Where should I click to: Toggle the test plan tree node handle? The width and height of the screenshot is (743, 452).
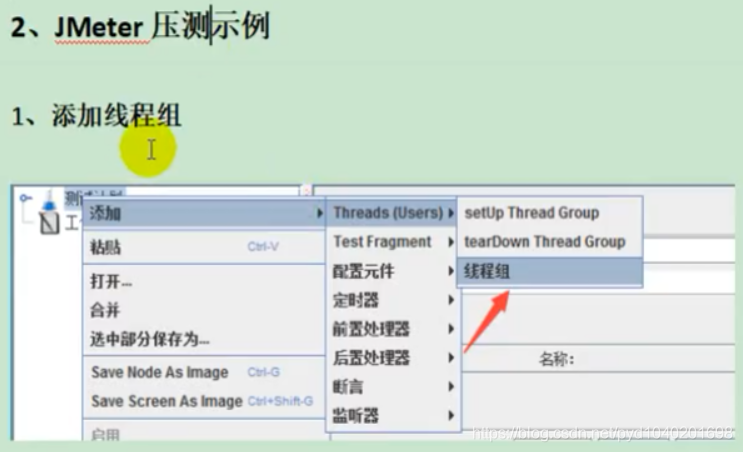[x=26, y=198]
